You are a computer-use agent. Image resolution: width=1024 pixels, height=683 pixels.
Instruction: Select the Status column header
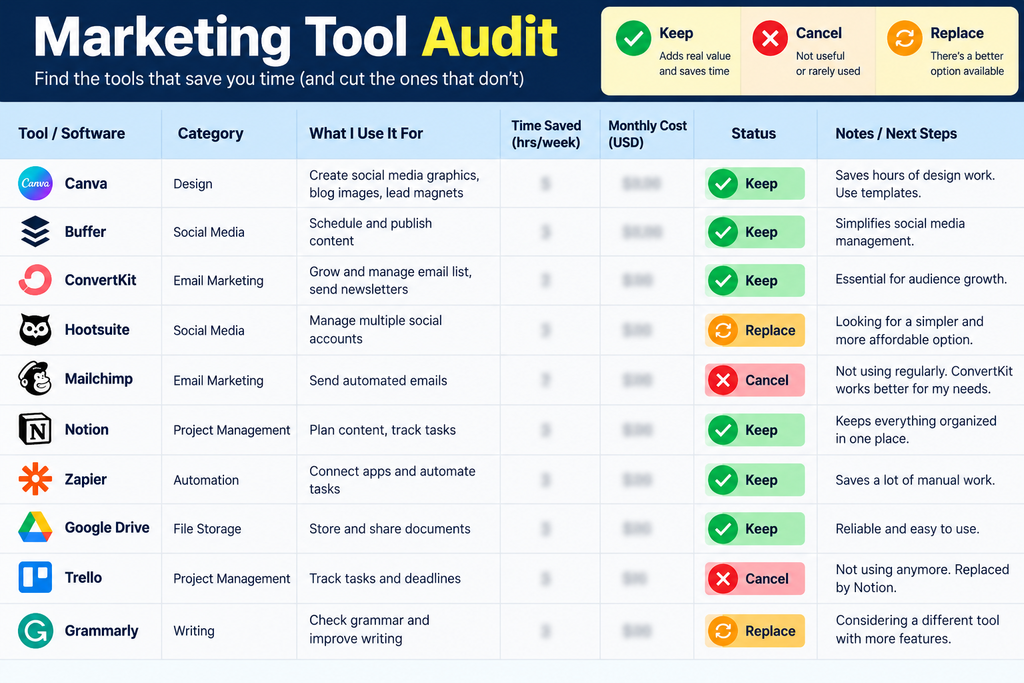754,133
